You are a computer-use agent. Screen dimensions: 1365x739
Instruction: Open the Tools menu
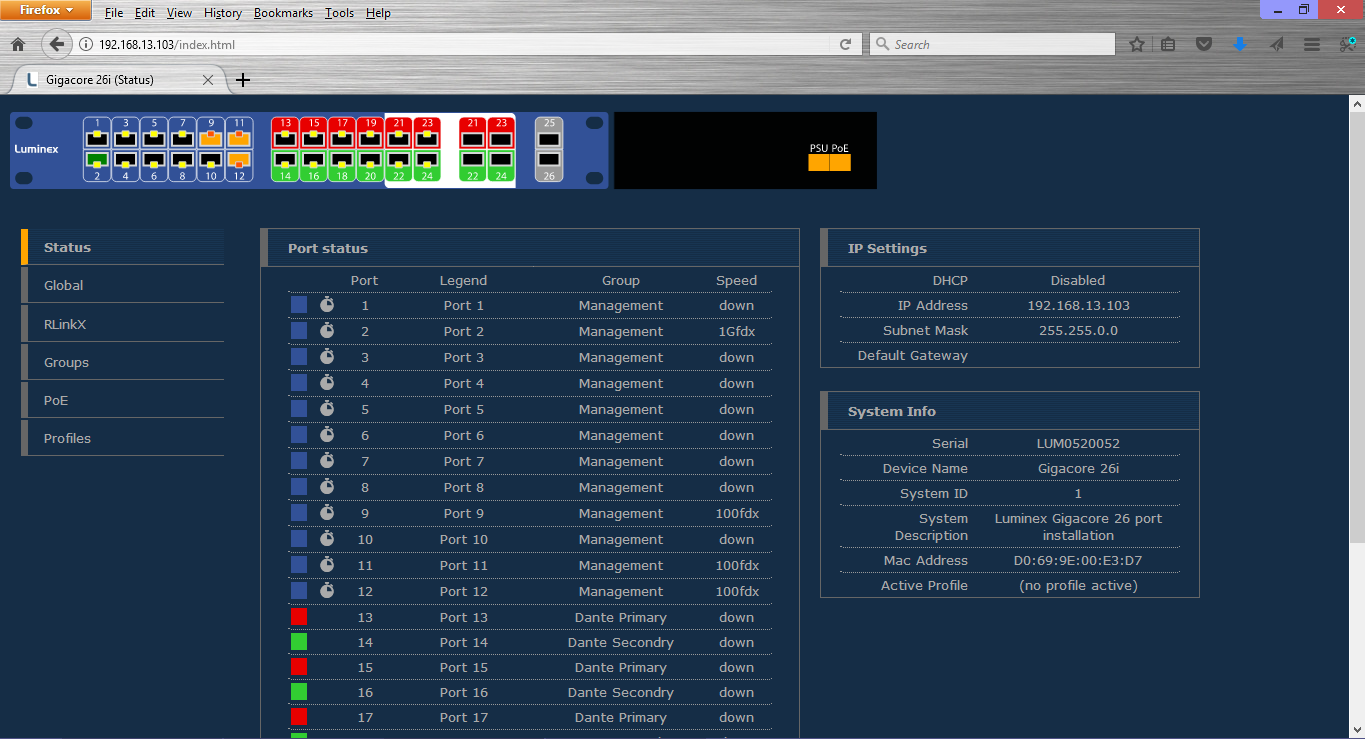pos(339,13)
